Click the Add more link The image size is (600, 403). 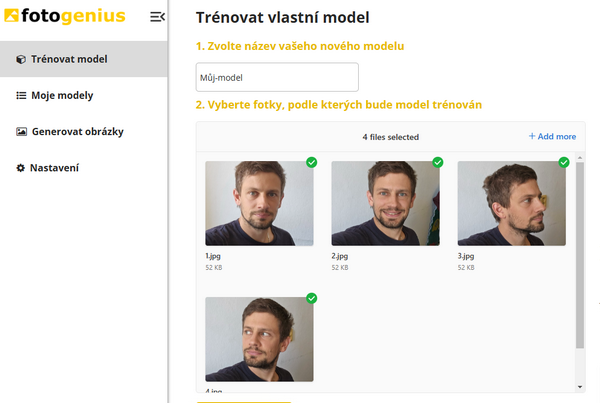pos(552,137)
